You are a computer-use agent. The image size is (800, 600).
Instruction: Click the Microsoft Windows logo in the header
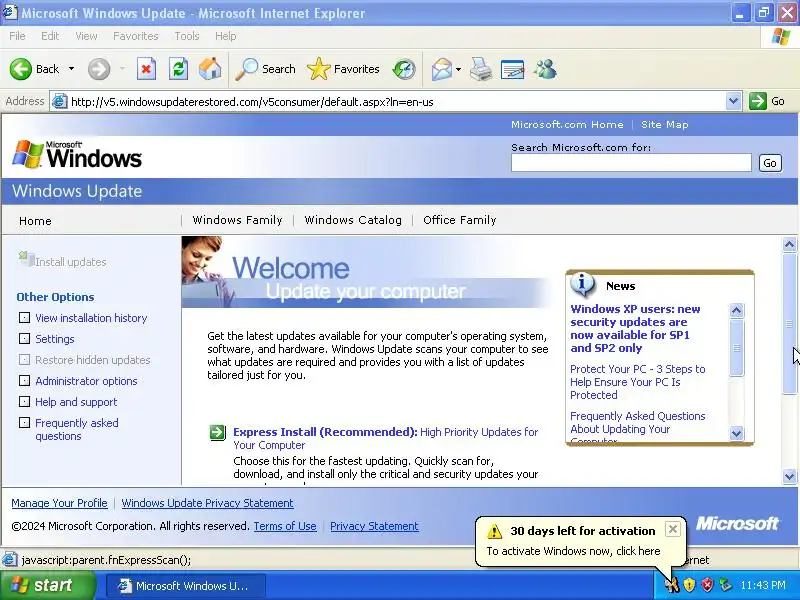tap(77, 155)
